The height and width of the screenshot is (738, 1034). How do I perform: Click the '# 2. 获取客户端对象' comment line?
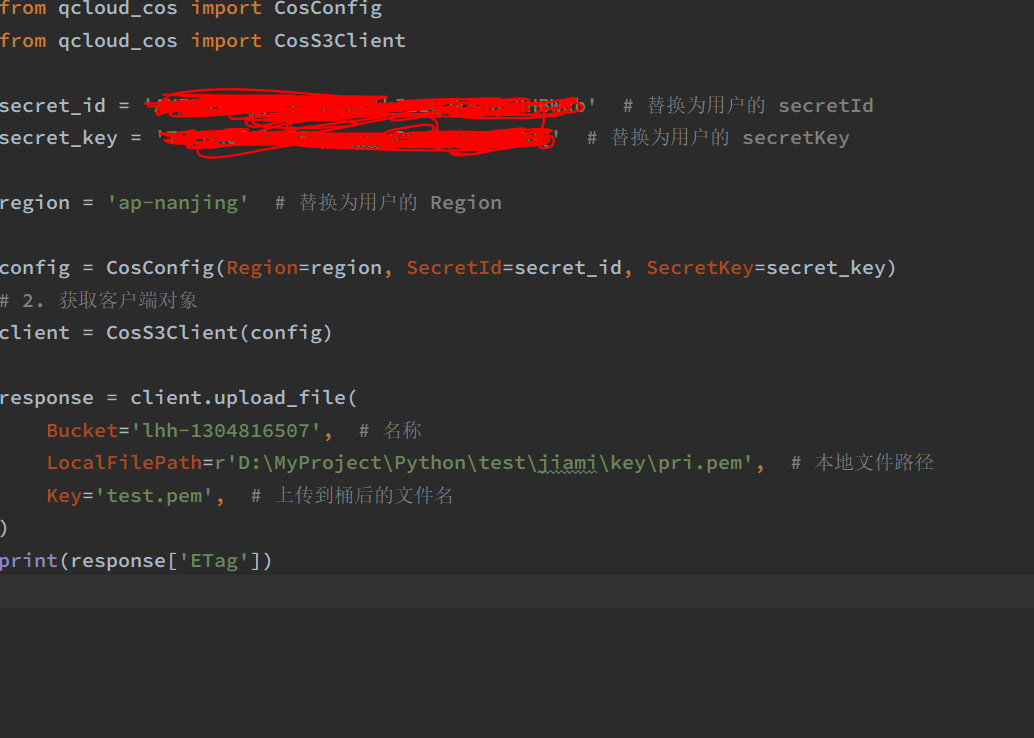[x=99, y=300]
